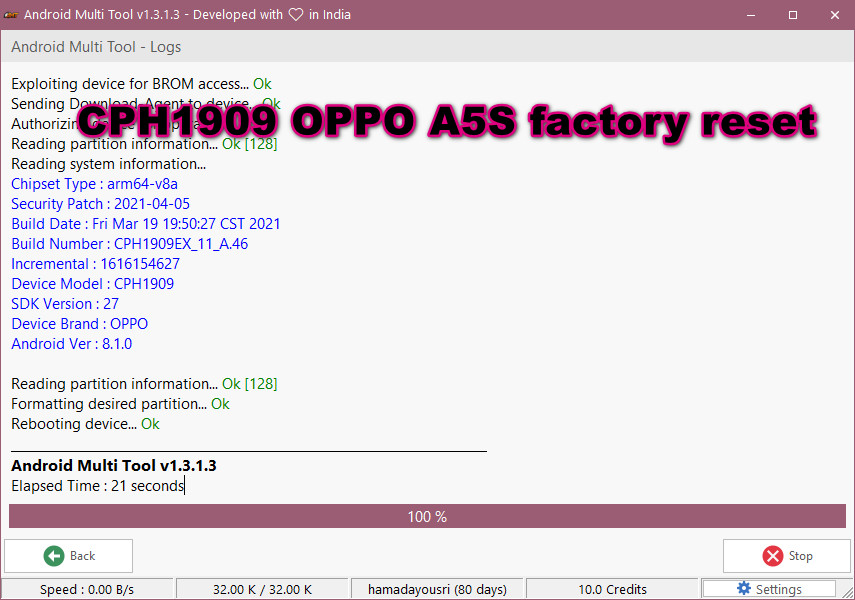This screenshot has height=600, width=855.
Task: Minimize the Android Multi Tool window
Action: [751, 15]
